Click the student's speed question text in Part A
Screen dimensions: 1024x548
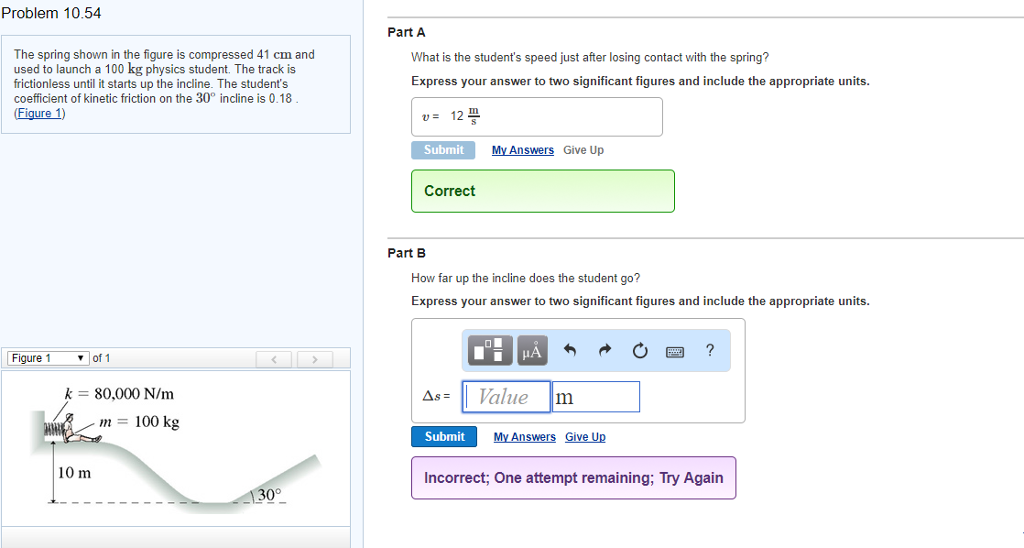pos(590,57)
